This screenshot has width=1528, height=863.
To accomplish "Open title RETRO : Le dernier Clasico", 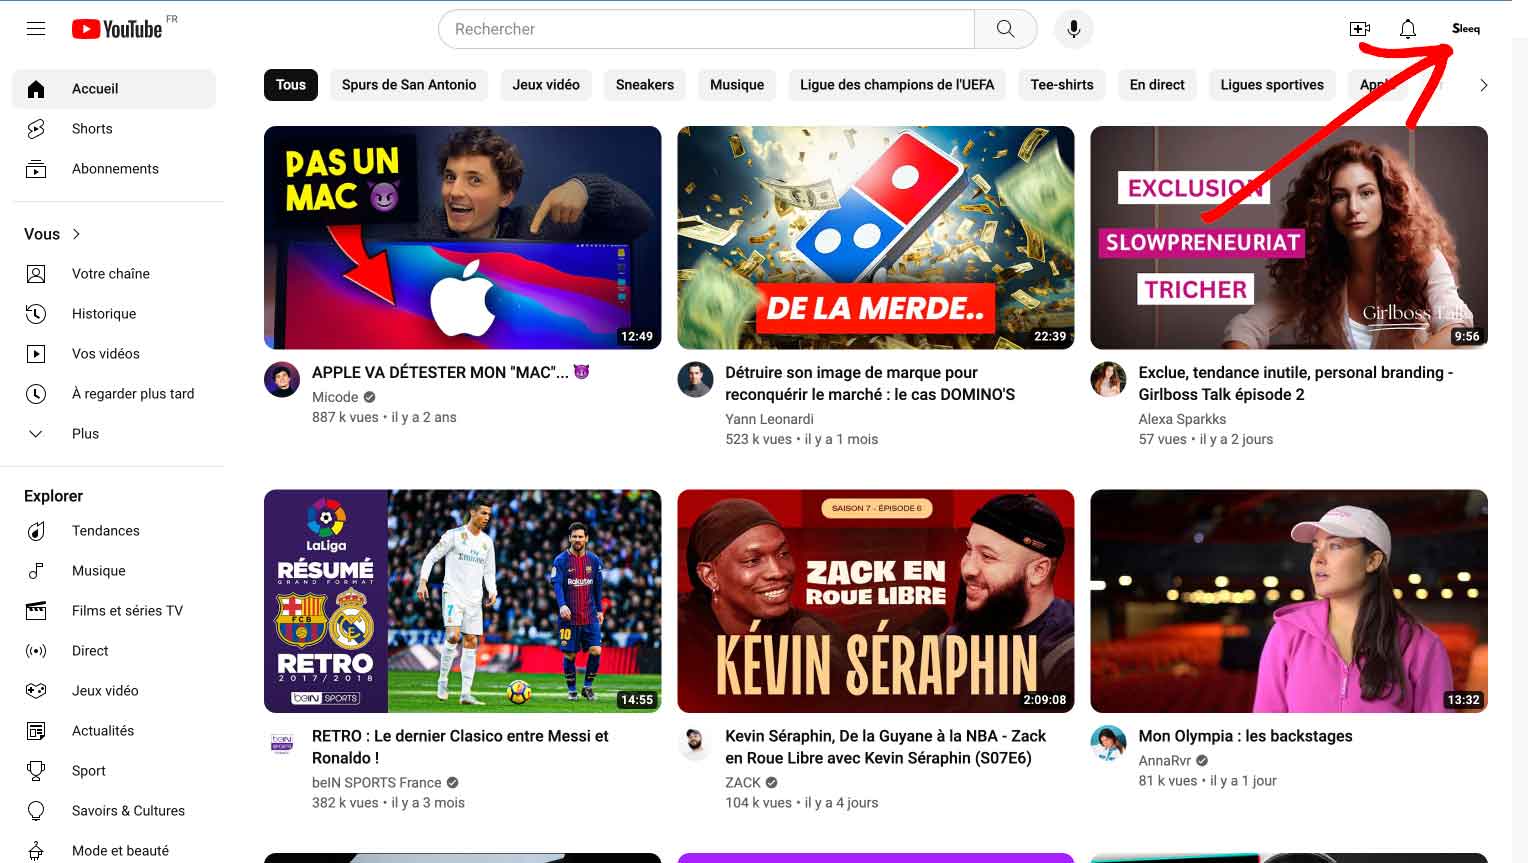I will tap(460, 747).
